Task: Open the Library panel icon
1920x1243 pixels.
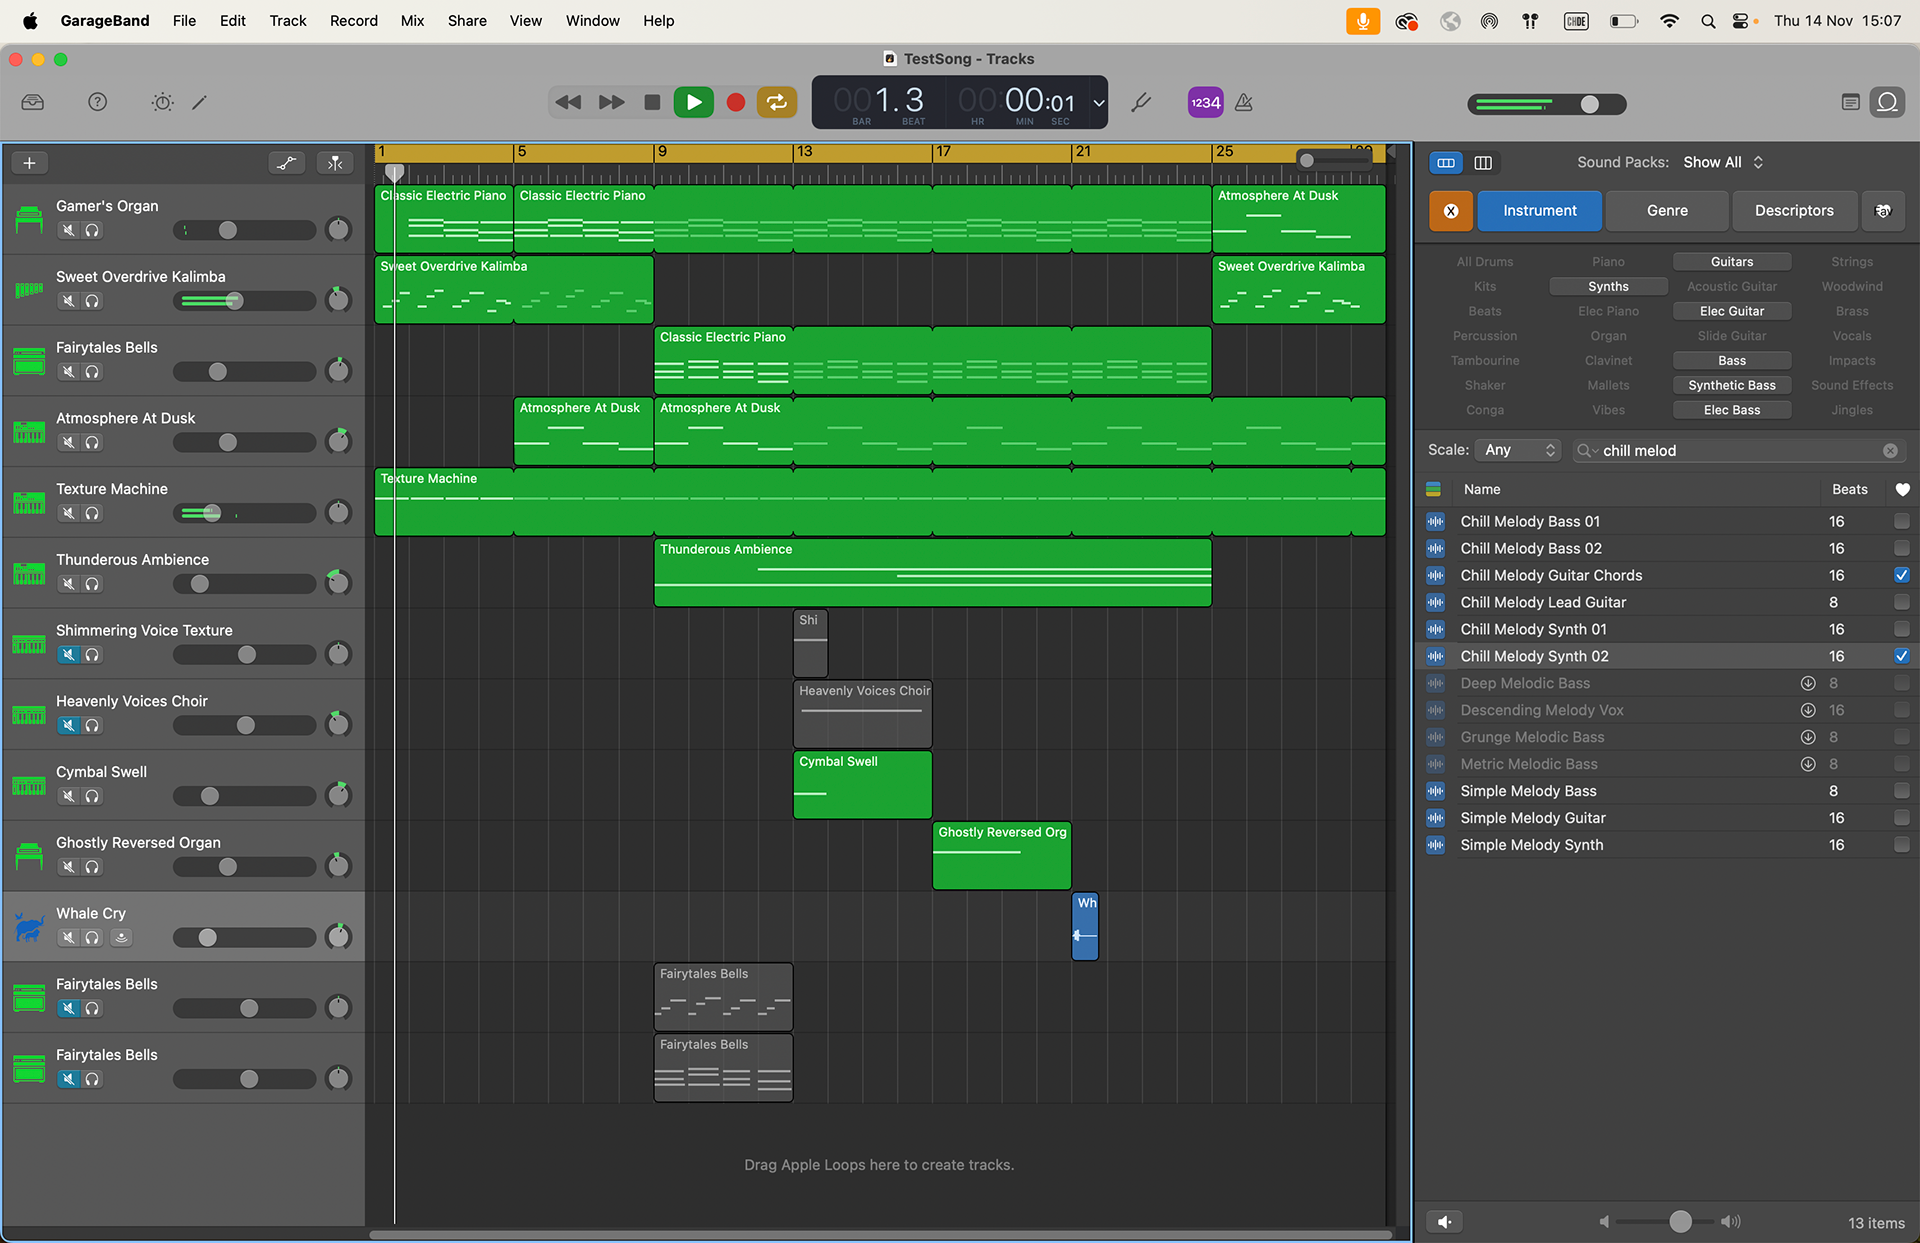Action: 33,102
